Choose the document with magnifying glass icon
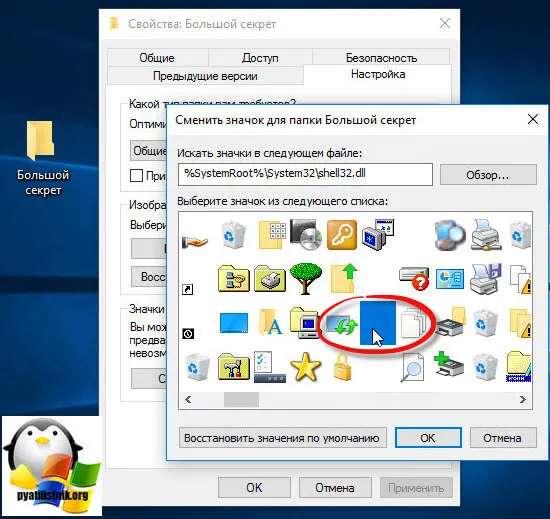550x519 pixels. [x=413, y=367]
